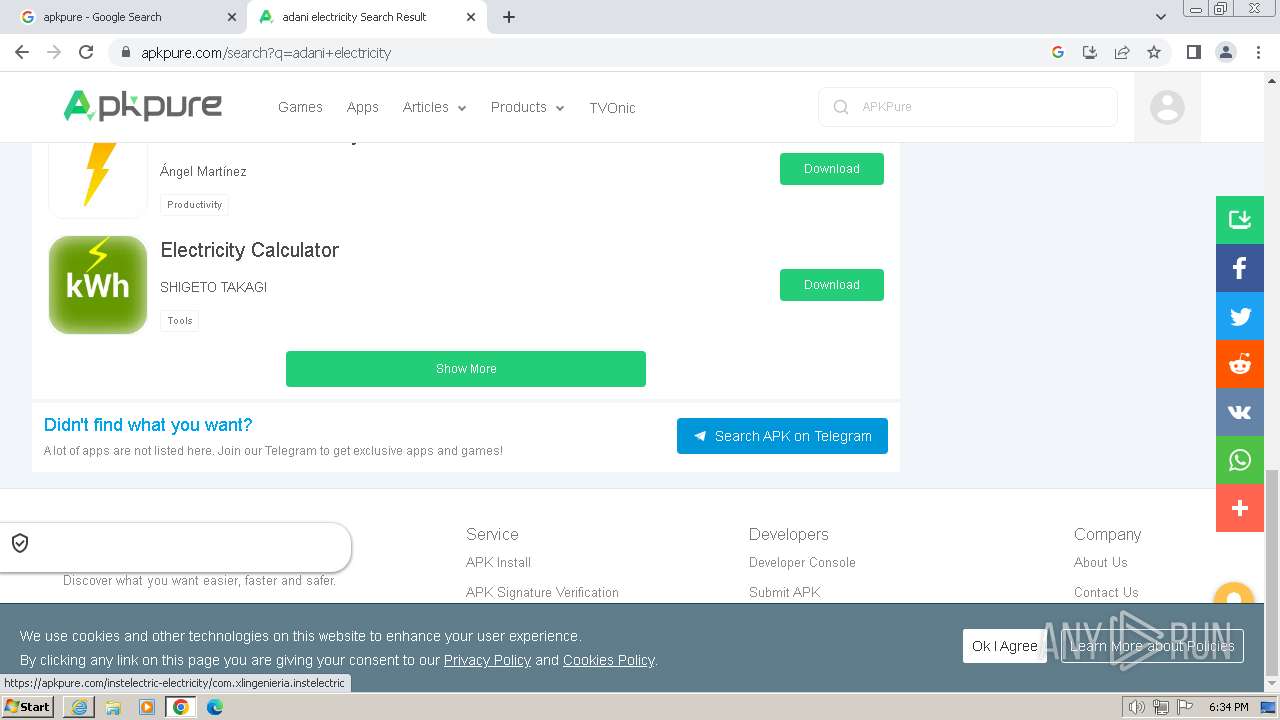Screen dimensions: 1280x720
Task: Expand more share options plus icon
Action: click(x=1240, y=508)
